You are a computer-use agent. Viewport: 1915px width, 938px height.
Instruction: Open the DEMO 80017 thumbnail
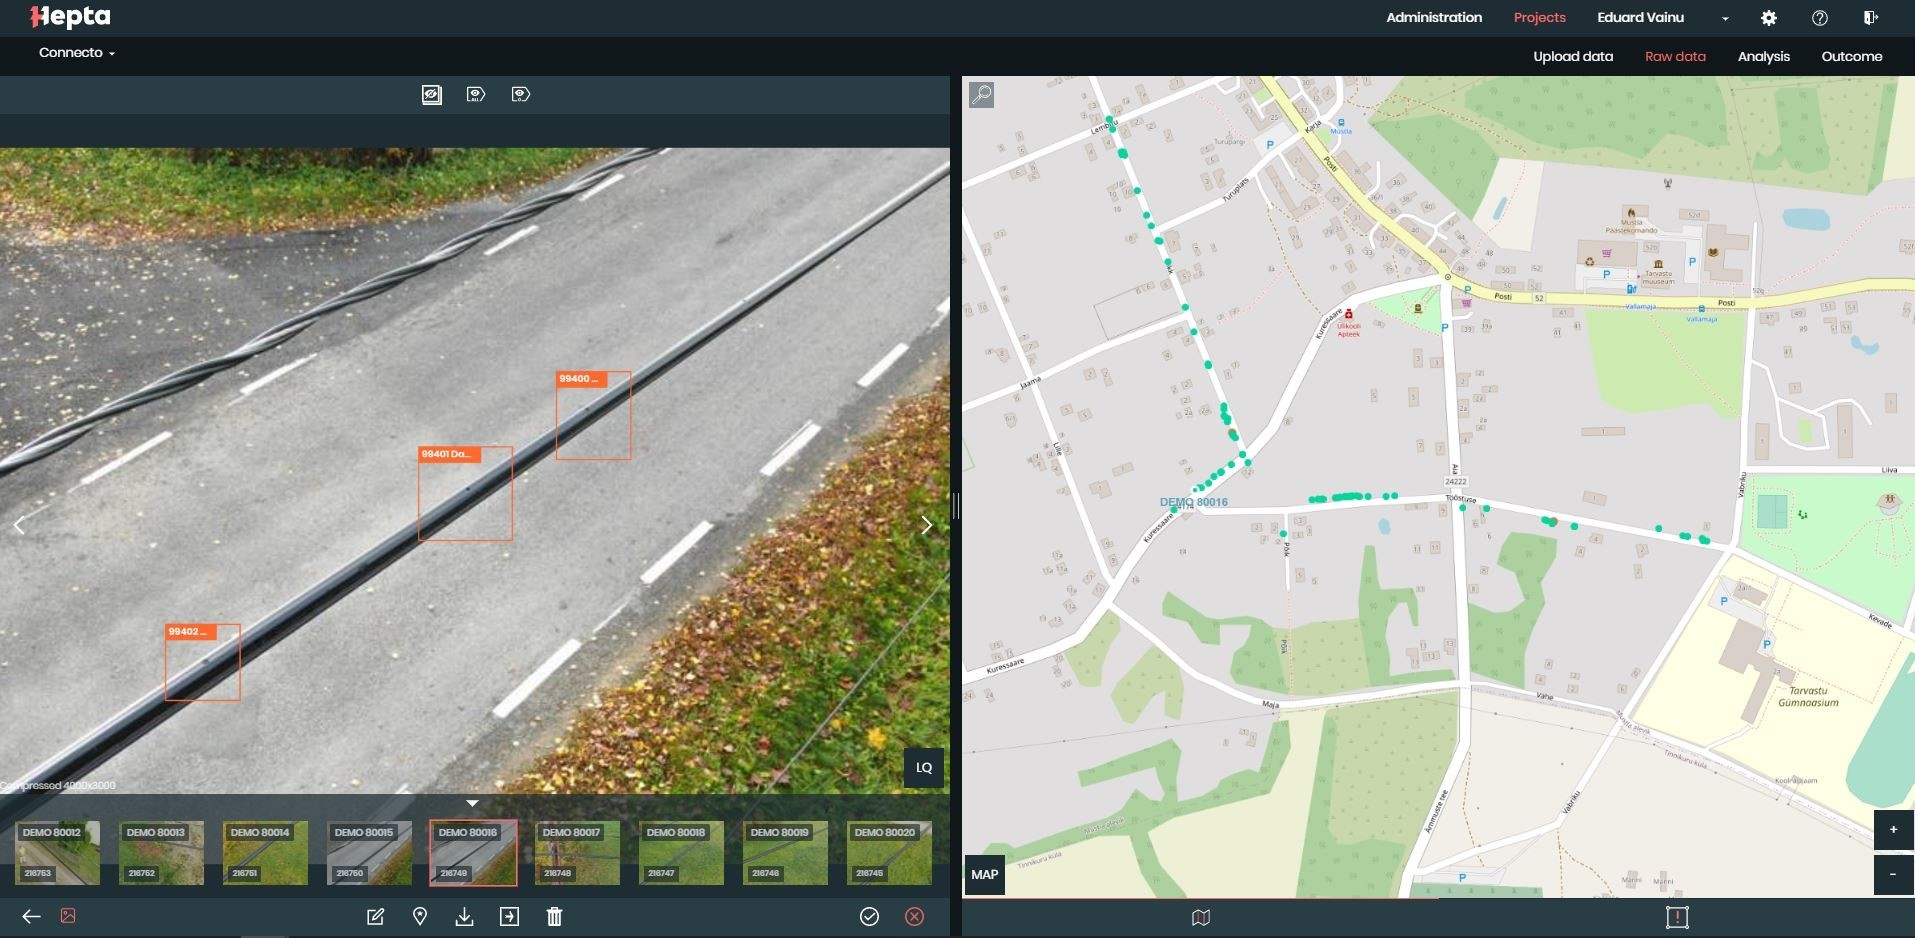pyautogui.click(x=577, y=853)
